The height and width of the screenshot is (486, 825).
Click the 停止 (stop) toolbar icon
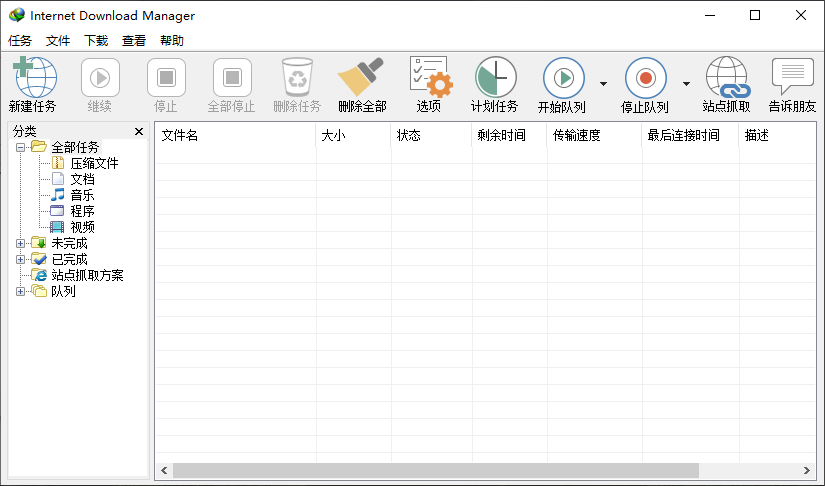tap(166, 78)
